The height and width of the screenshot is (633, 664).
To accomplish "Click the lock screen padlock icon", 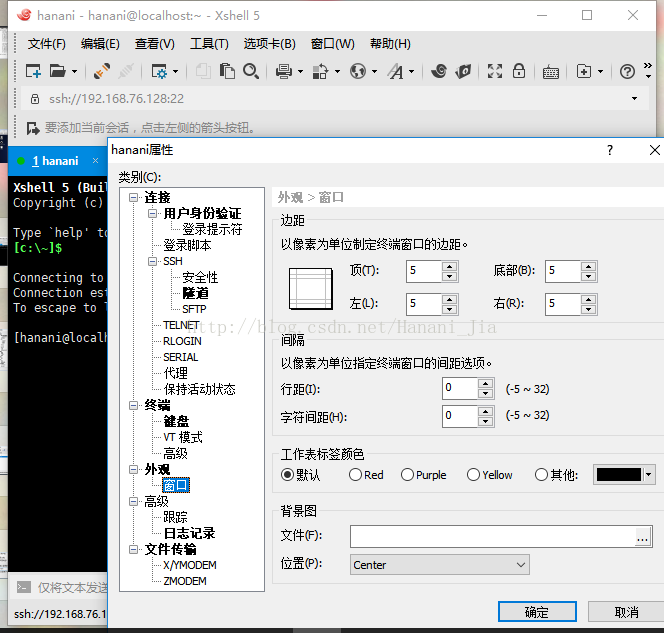I will [519, 71].
